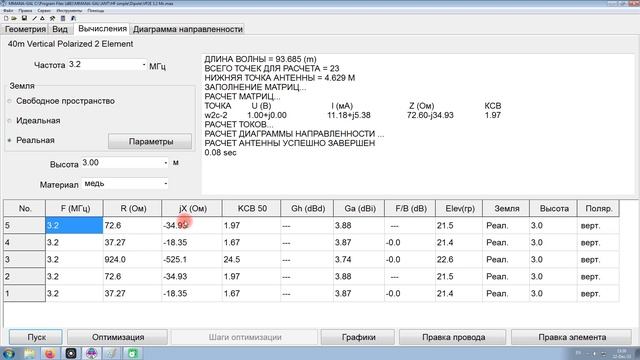The width and height of the screenshot is (640, 360).
Task: Click row 2 R value 72.6
Action: 132,277
